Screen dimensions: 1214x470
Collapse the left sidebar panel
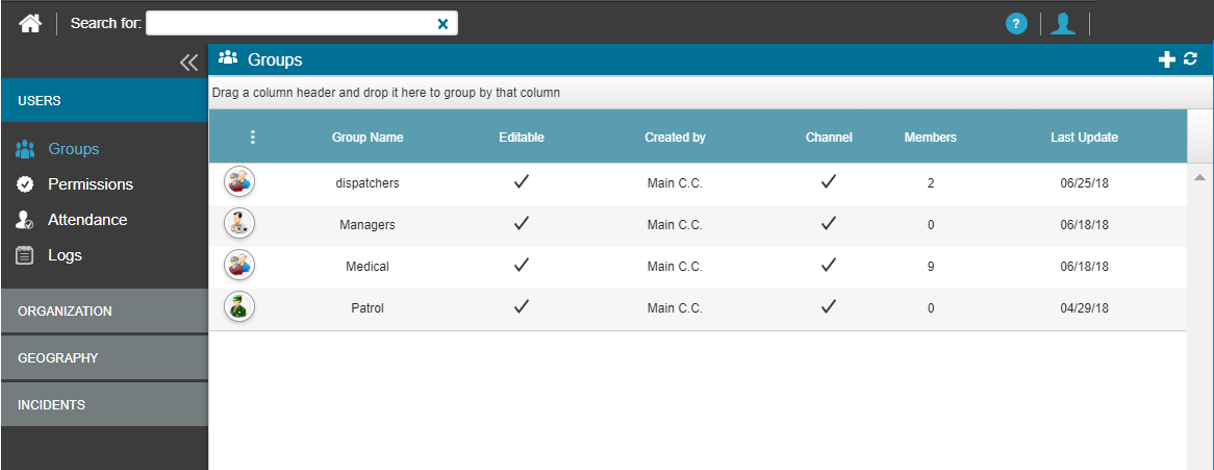pyautogui.click(x=189, y=62)
